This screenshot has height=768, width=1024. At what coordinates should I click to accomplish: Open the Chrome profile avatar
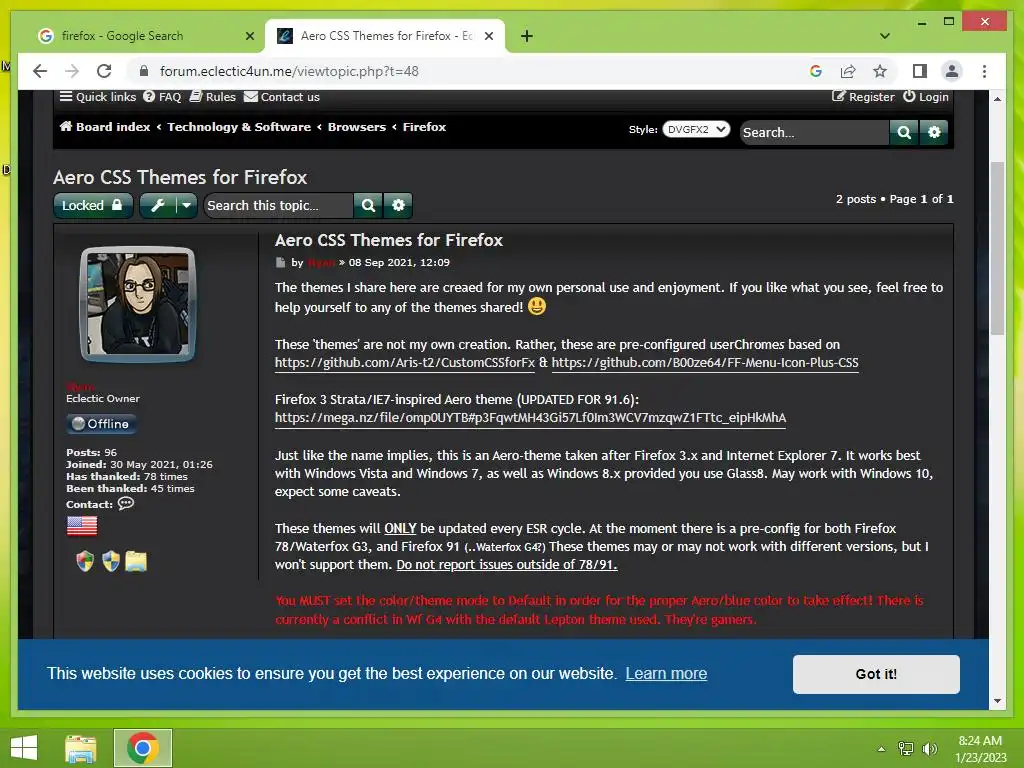952,71
